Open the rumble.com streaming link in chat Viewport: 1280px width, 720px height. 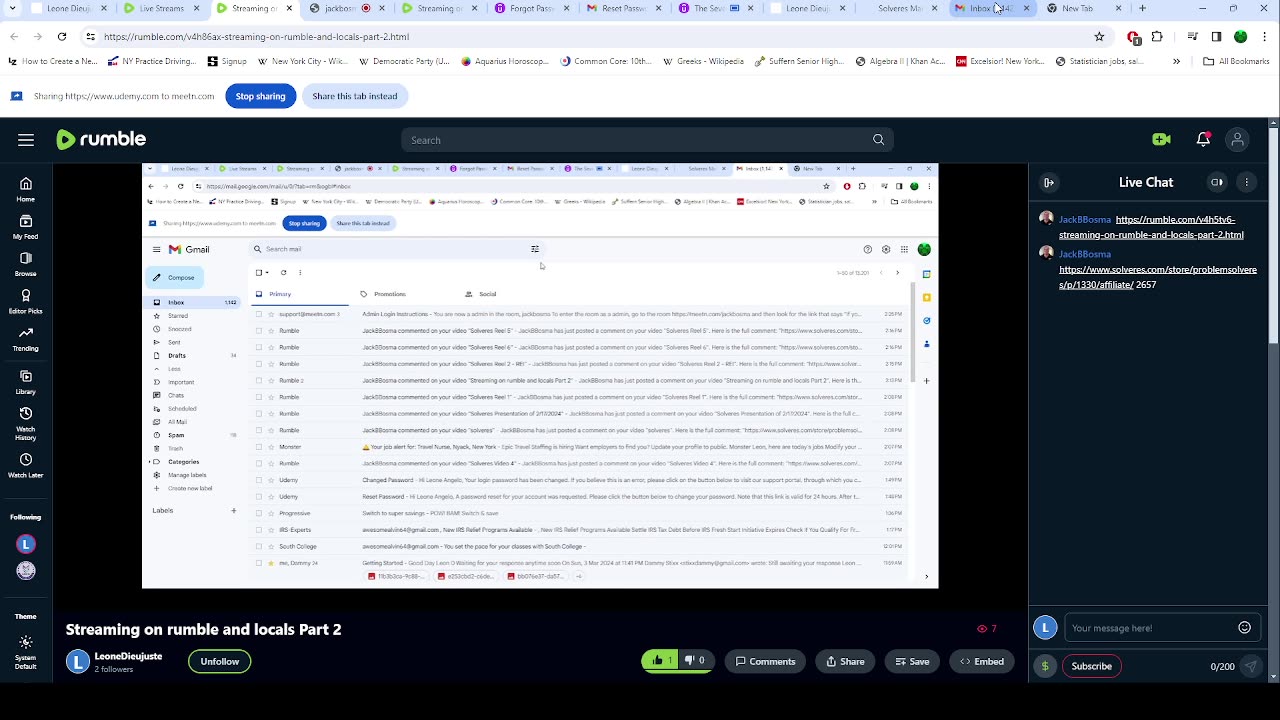tap(1151, 227)
